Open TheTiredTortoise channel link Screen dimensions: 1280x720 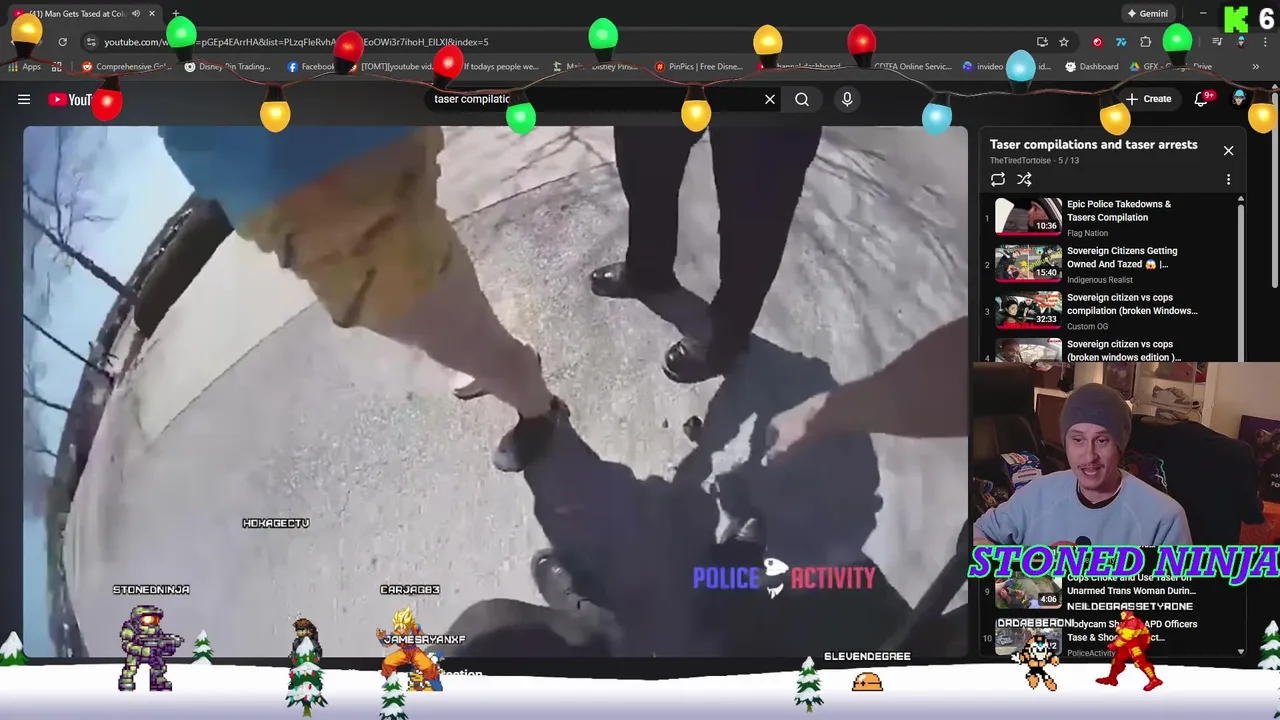point(1020,160)
